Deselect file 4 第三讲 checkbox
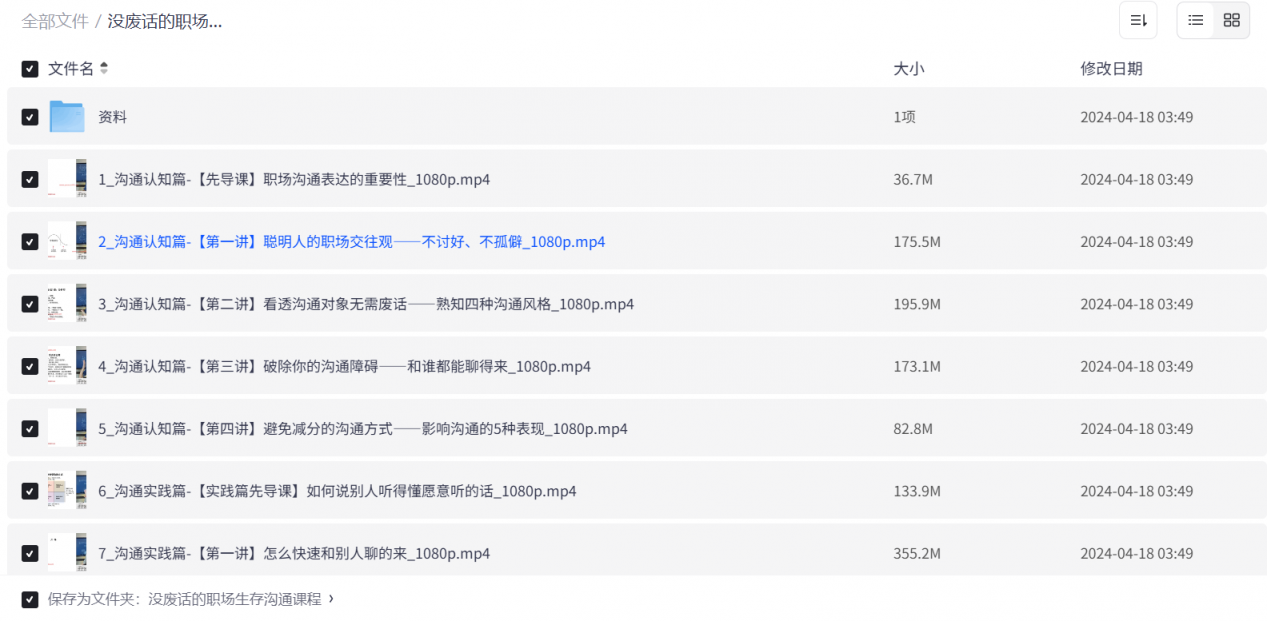 (x=30, y=367)
